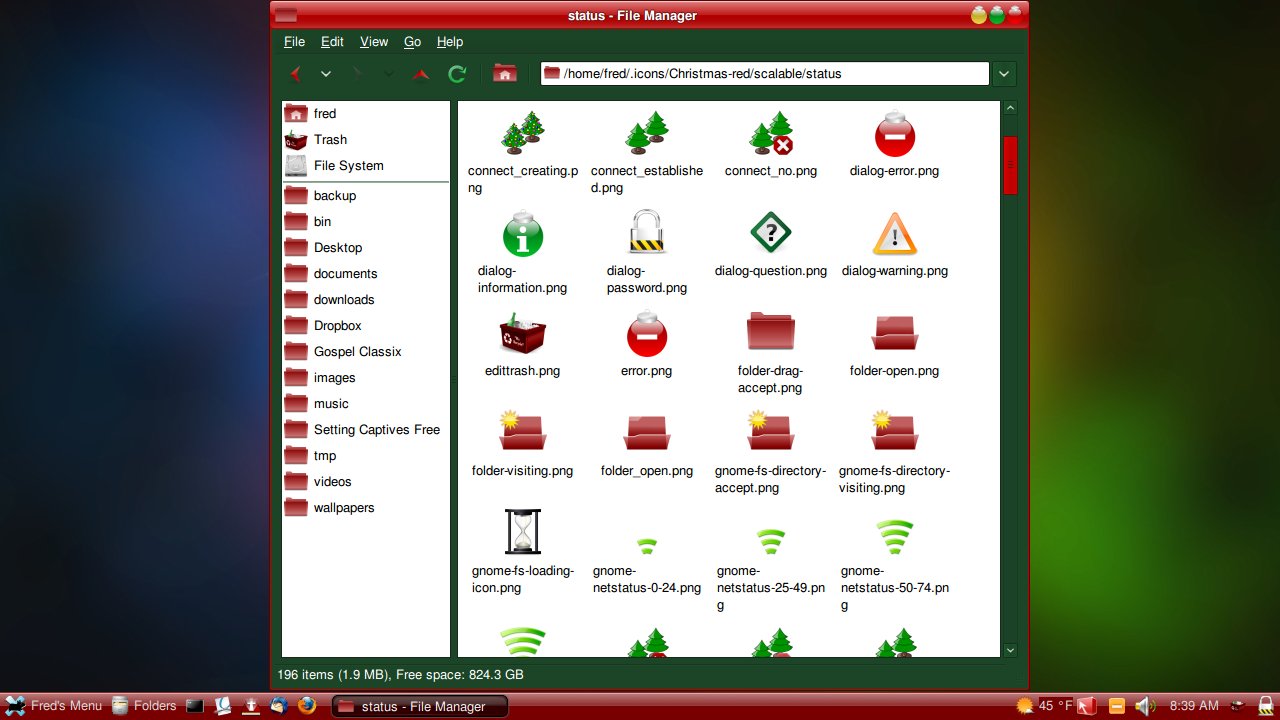Open the downloads bookmark
Image resolution: width=1280 pixels, height=720 pixels.
pos(366,300)
